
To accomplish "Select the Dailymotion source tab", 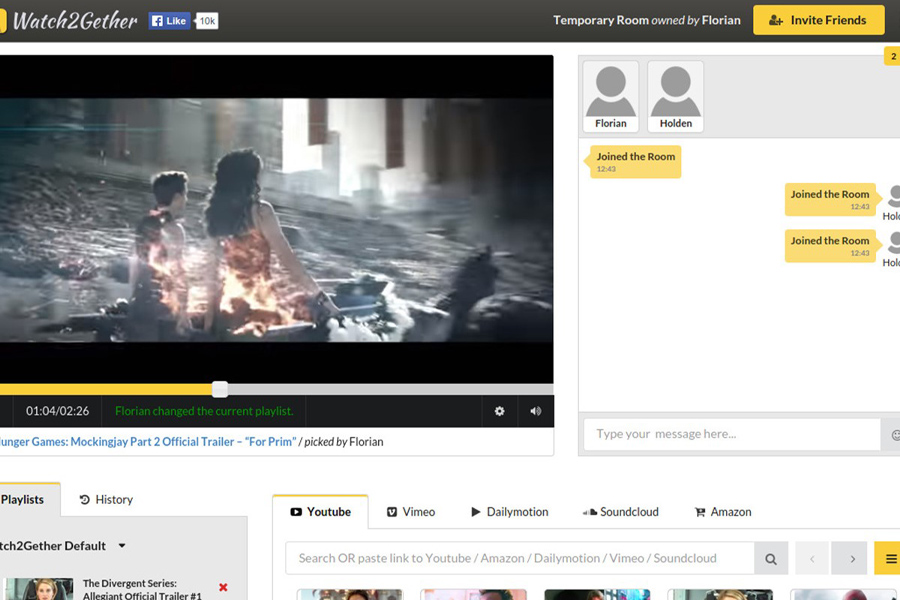I will click(x=510, y=512).
